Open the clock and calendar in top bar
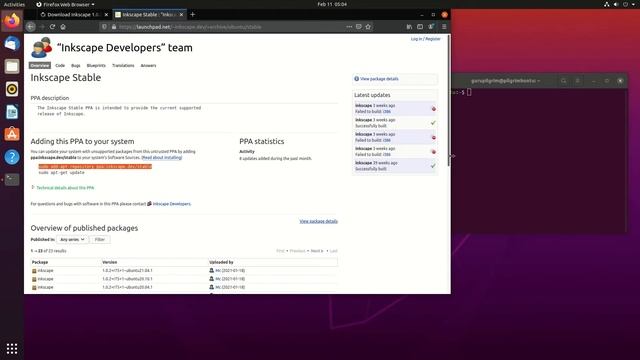 coord(332,4)
